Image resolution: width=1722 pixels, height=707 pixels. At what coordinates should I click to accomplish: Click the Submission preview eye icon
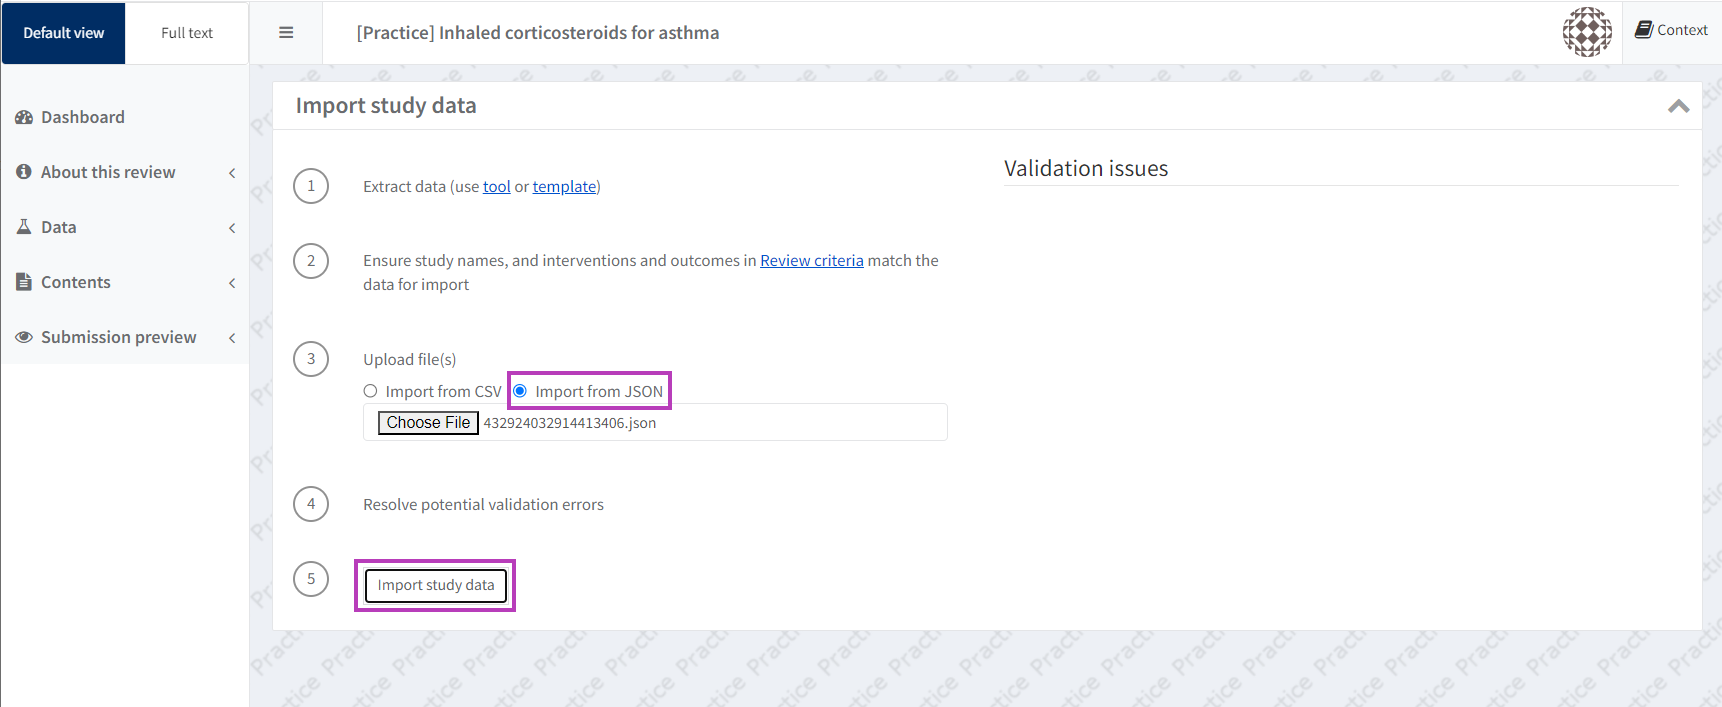[24, 337]
